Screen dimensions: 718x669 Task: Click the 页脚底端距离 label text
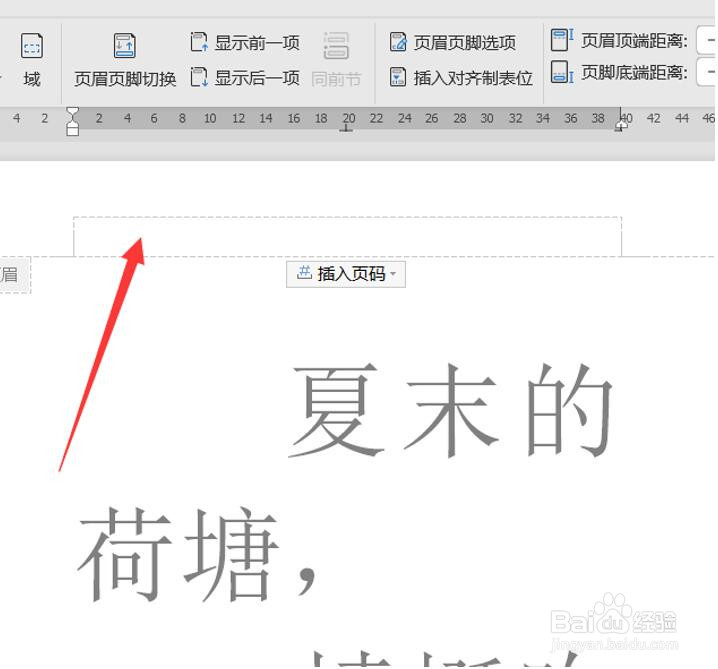[x=635, y=72]
